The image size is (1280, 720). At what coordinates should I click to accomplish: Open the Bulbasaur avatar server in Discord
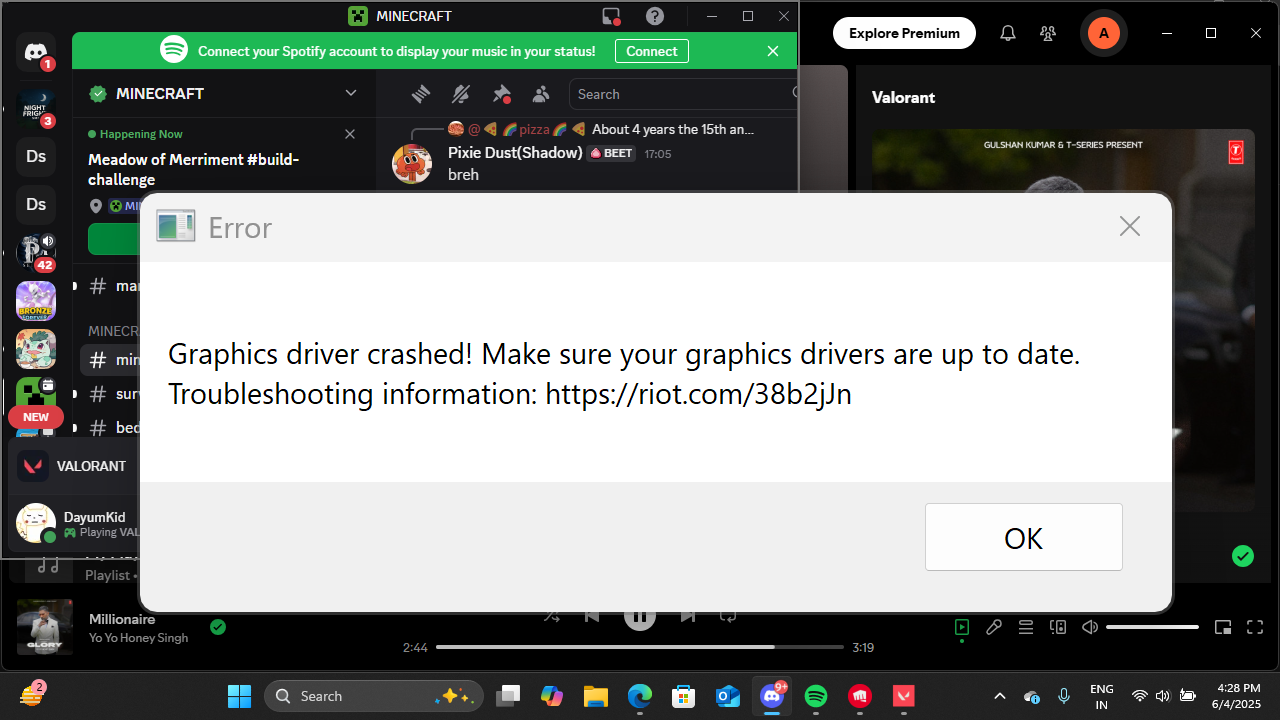(36, 349)
